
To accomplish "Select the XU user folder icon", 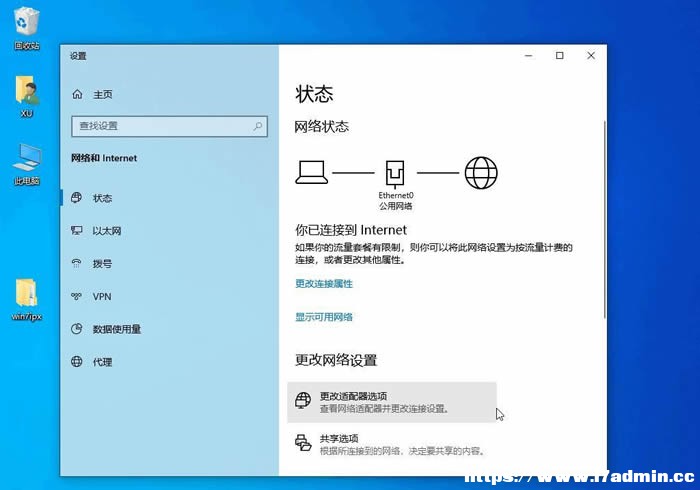I will [27, 96].
